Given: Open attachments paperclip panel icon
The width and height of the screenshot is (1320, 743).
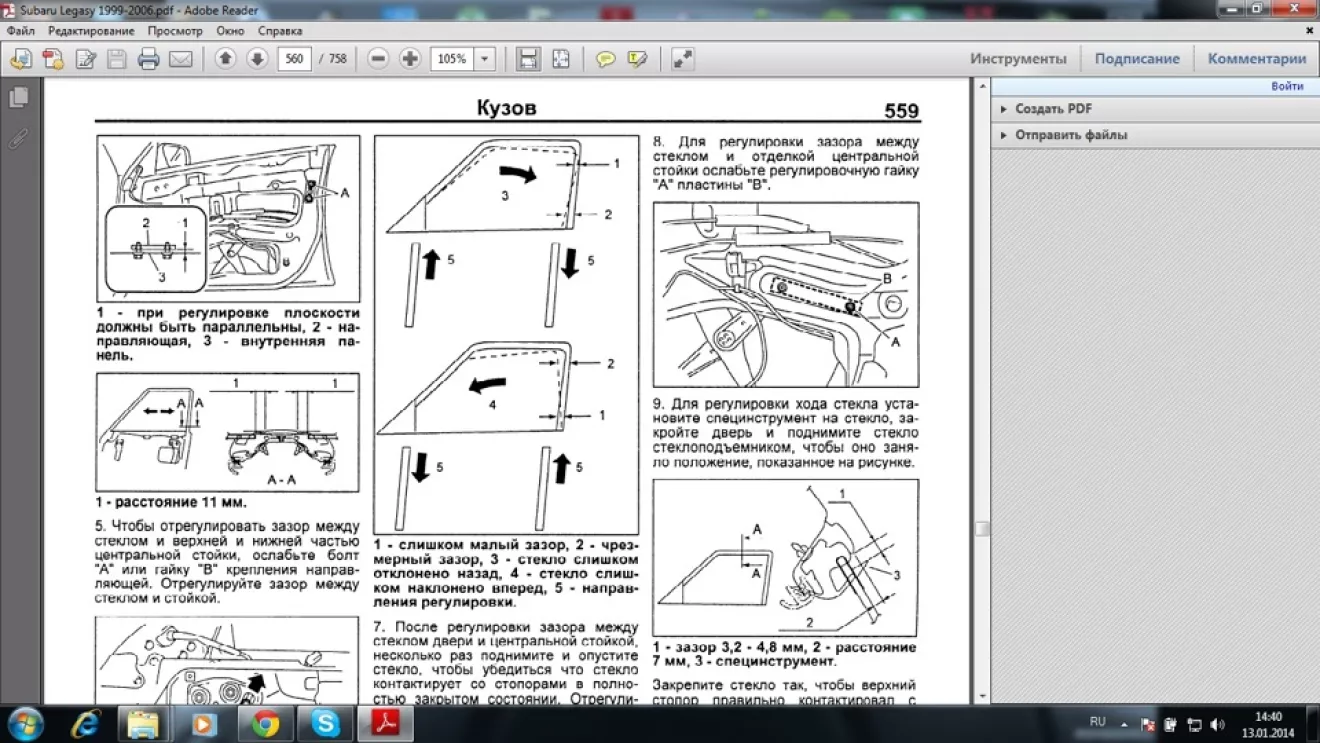Looking at the screenshot, I should coord(18,138).
